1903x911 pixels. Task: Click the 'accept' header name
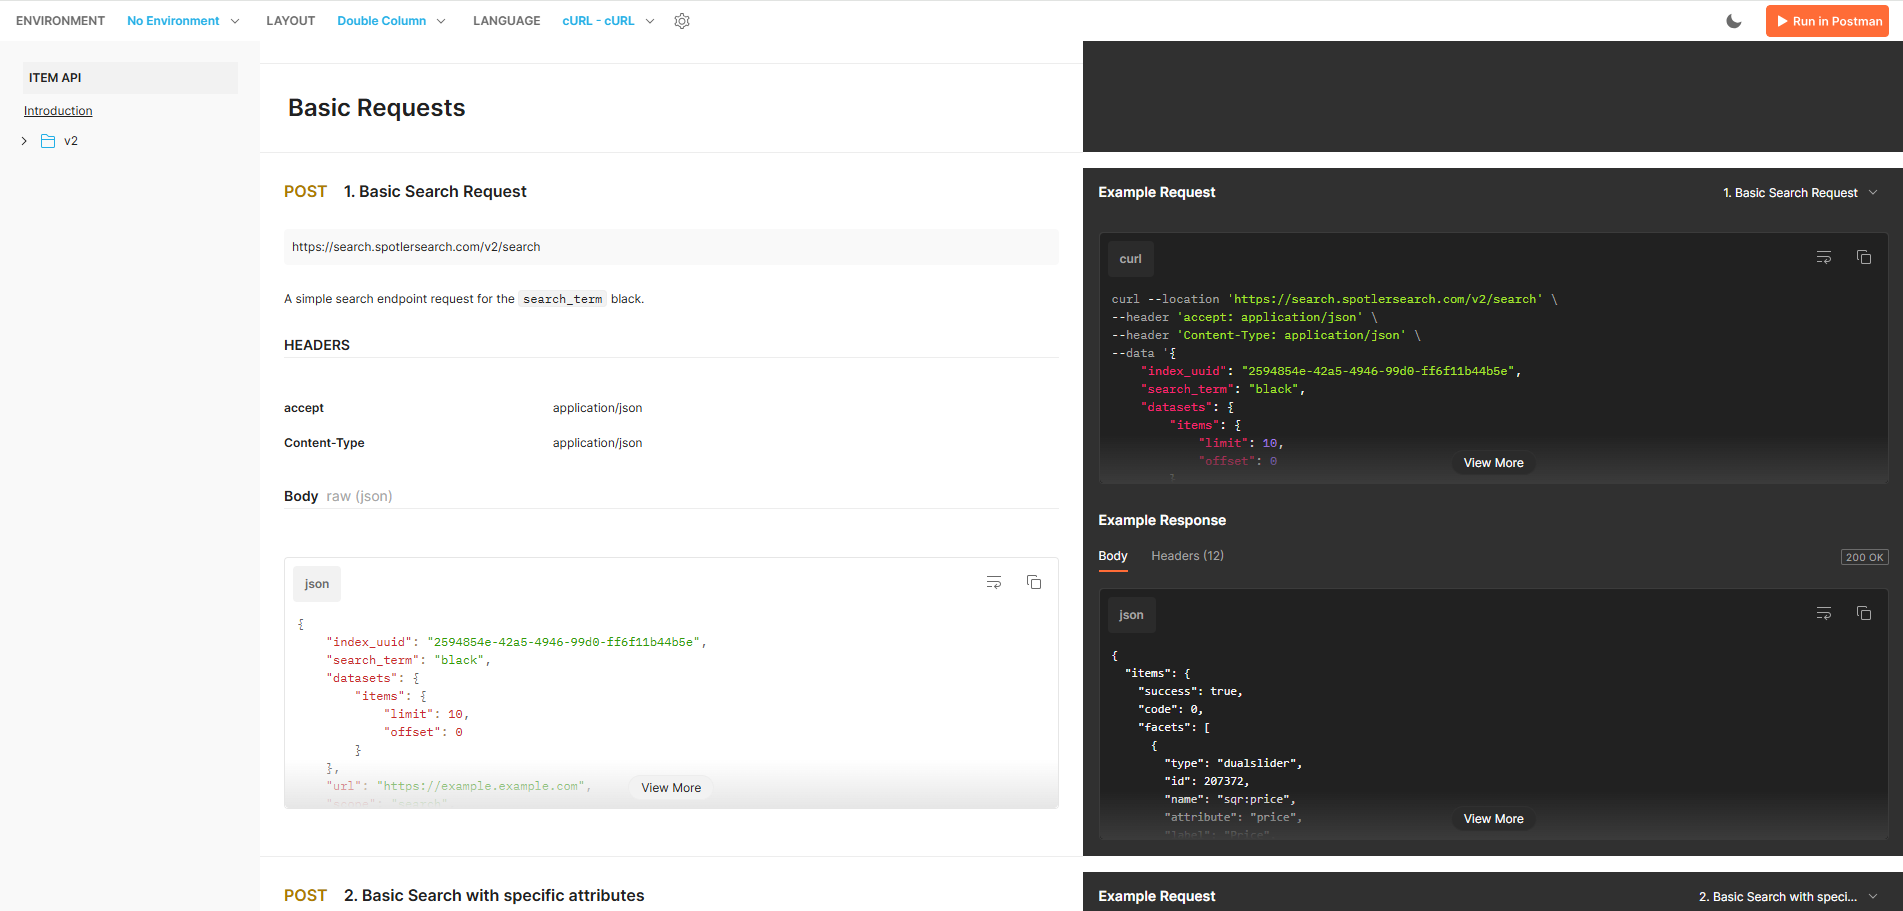click(x=304, y=408)
